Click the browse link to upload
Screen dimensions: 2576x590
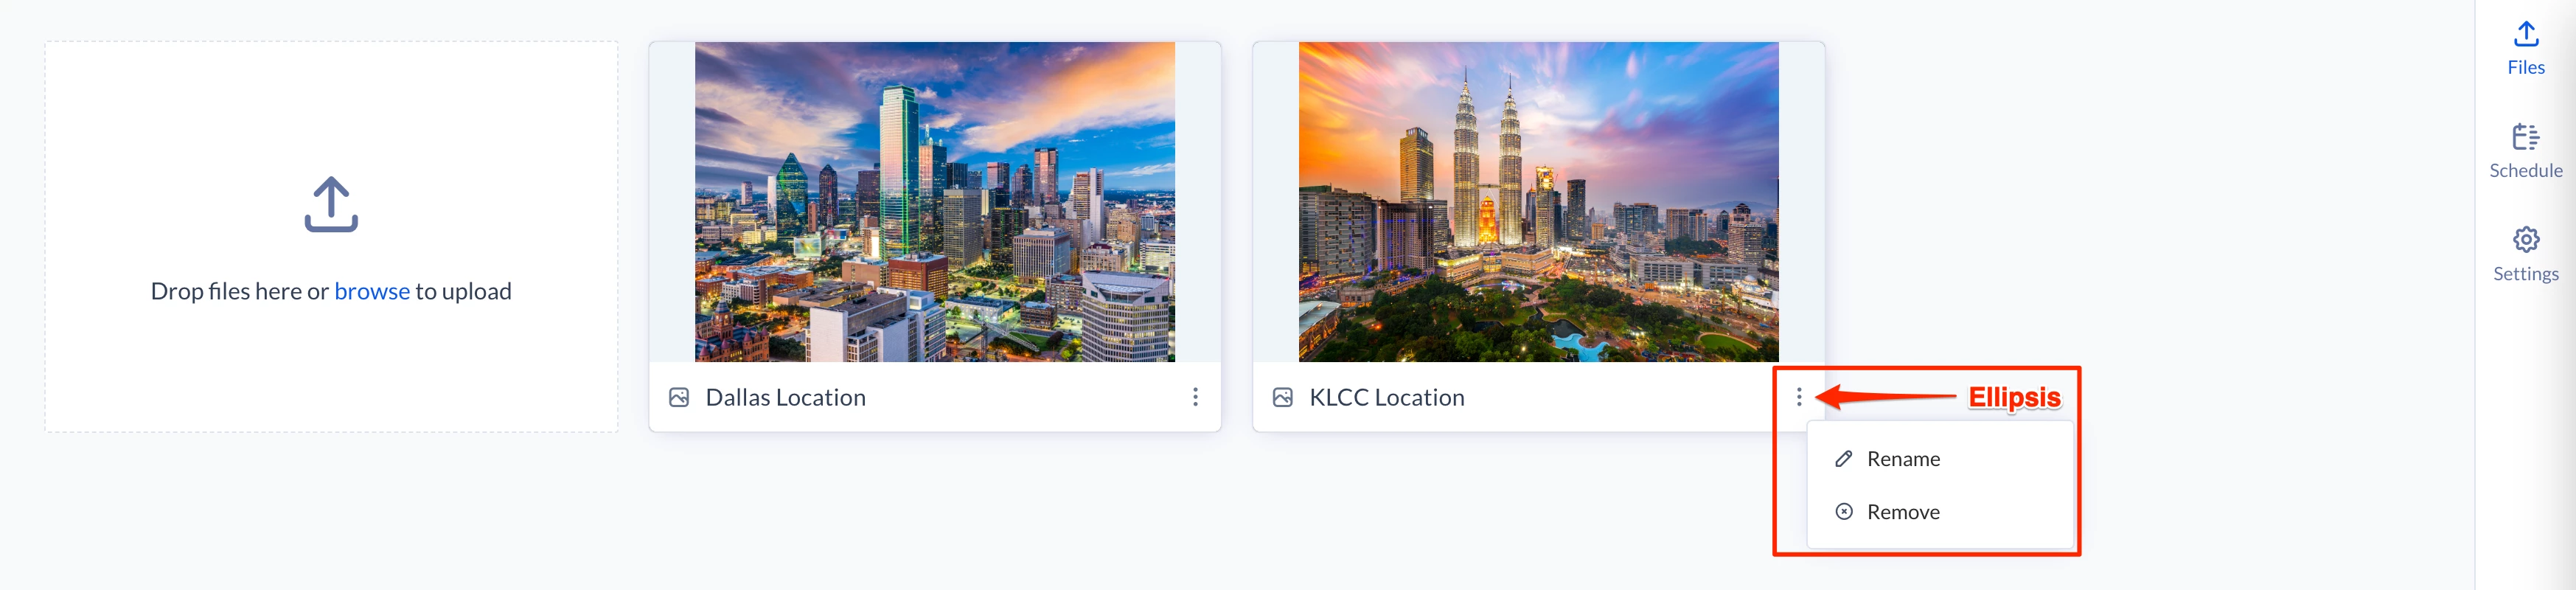point(372,291)
